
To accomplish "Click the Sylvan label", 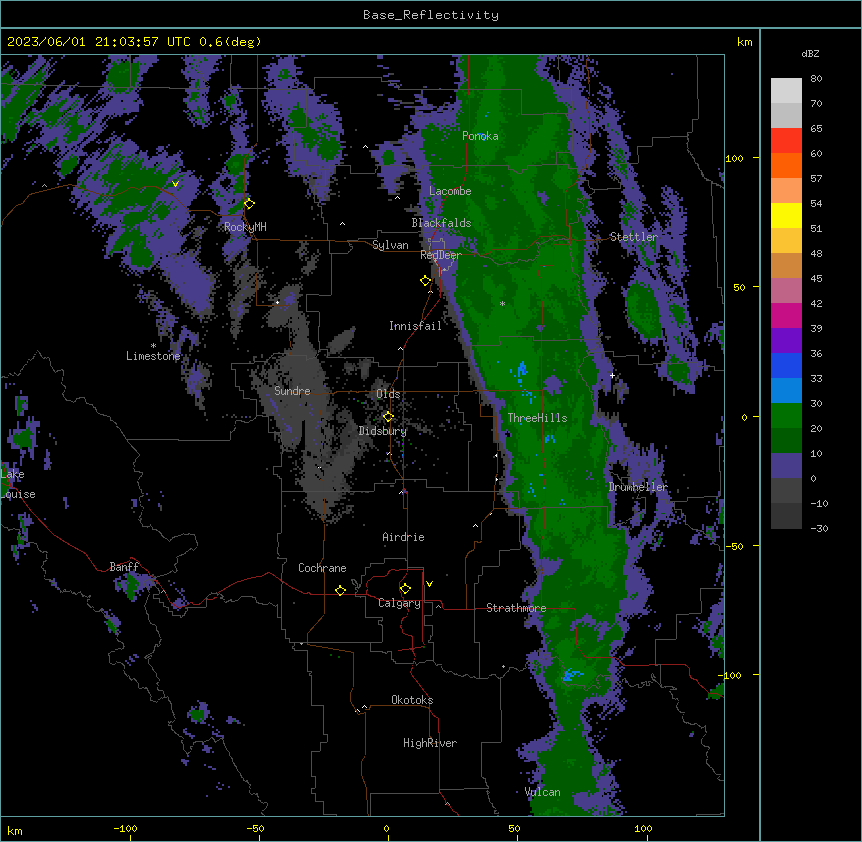I will [x=390, y=245].
